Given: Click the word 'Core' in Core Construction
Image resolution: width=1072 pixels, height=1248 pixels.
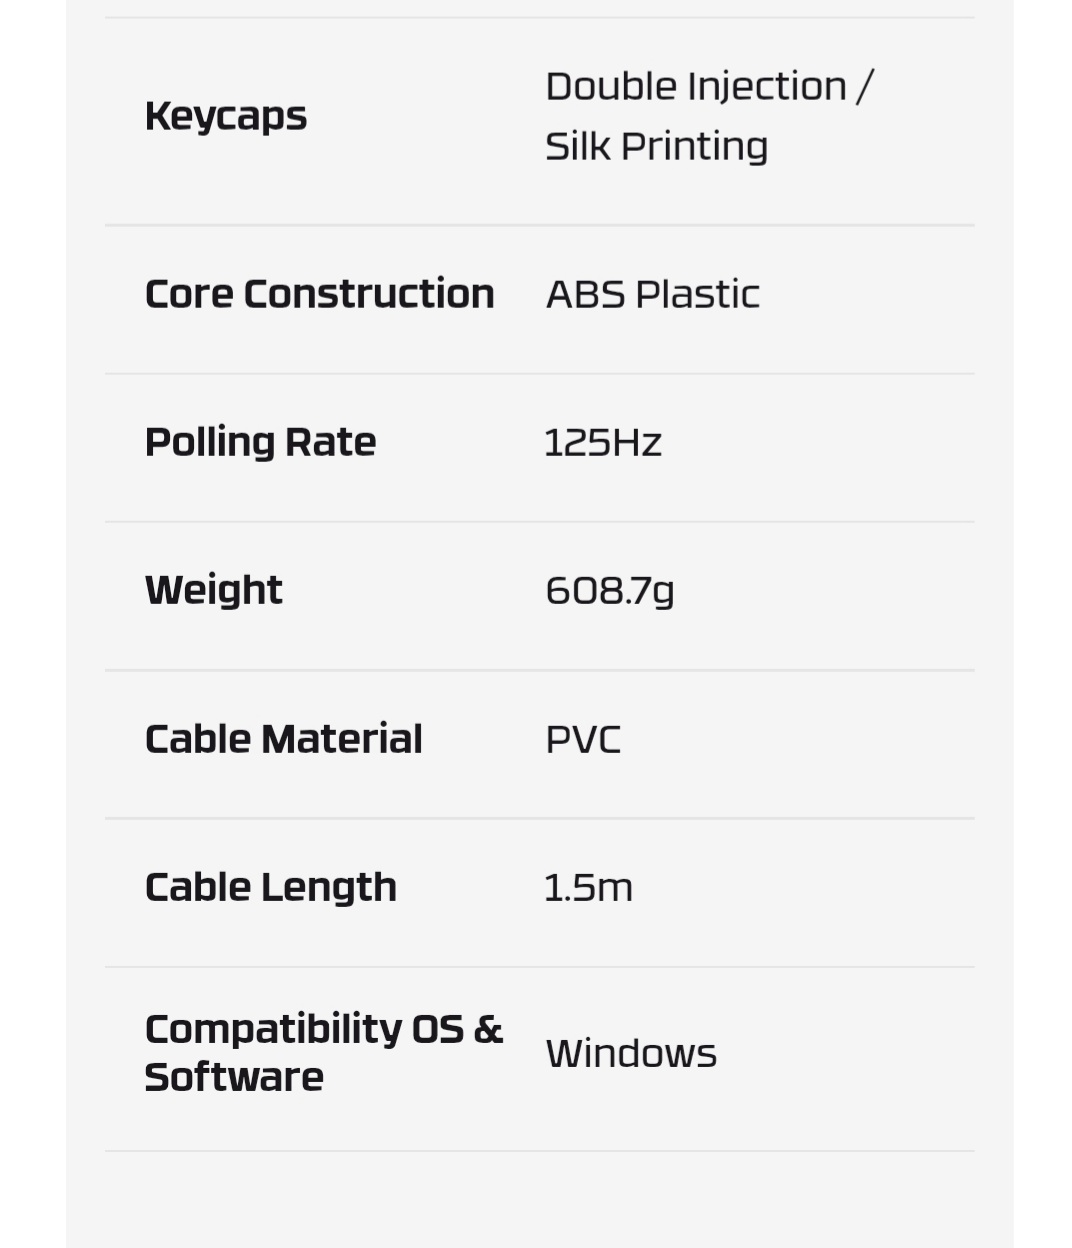Looking at the screenshot, I should (x=189, y=294).
